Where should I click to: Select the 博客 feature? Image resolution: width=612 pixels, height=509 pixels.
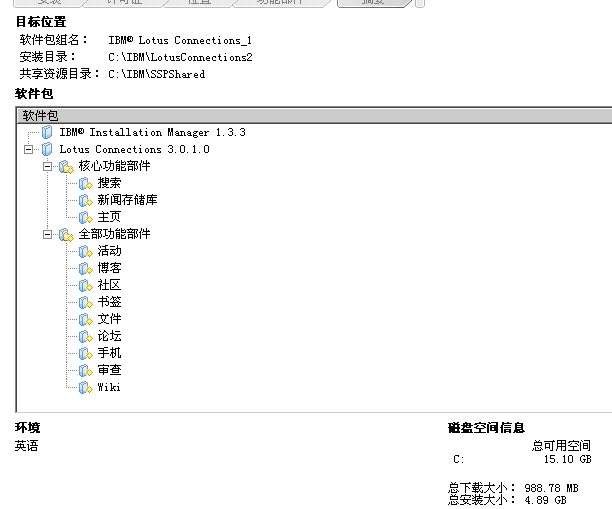point(109,268)
